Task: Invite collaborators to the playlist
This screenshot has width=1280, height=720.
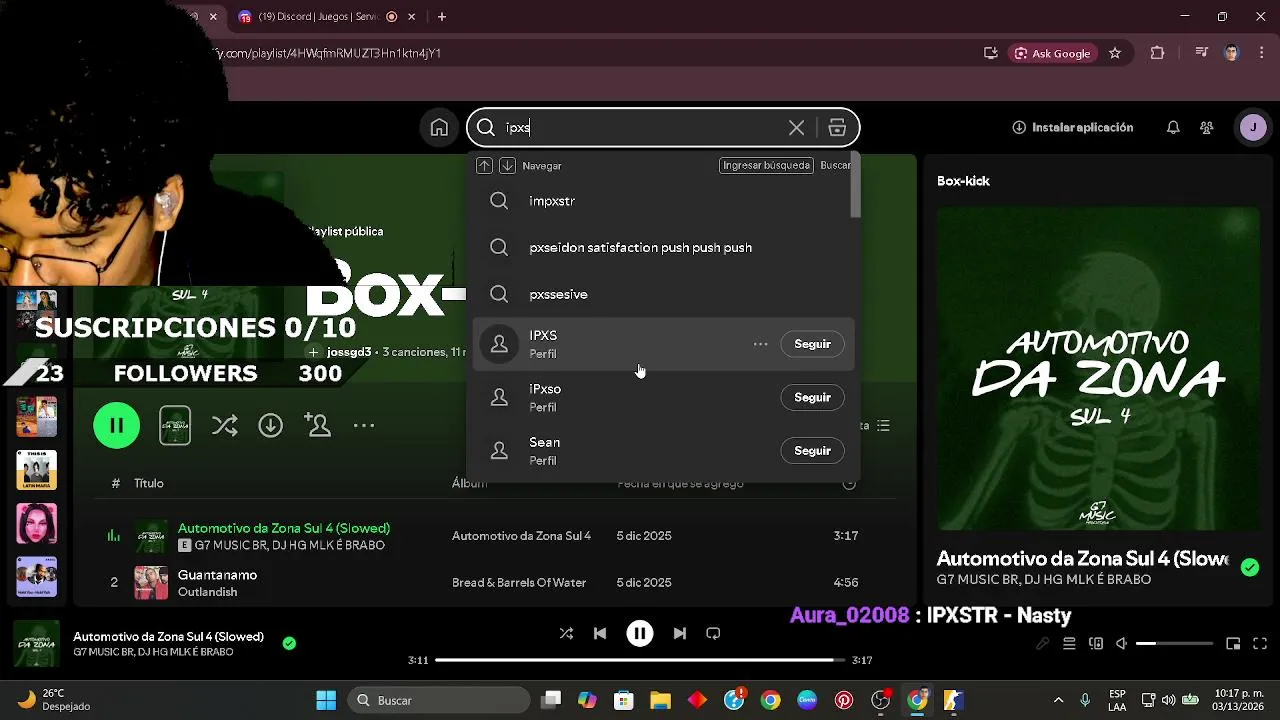Action: (317, 426)
